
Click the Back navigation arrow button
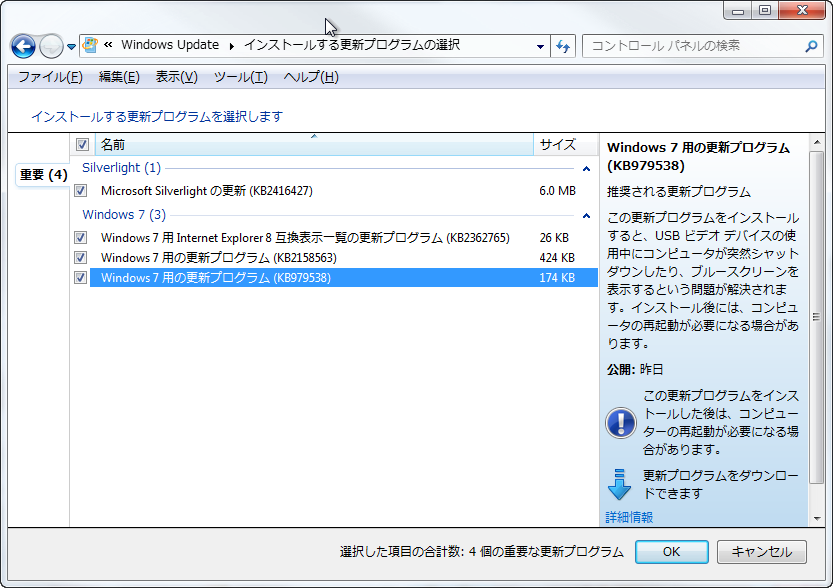tap(23, 46)
